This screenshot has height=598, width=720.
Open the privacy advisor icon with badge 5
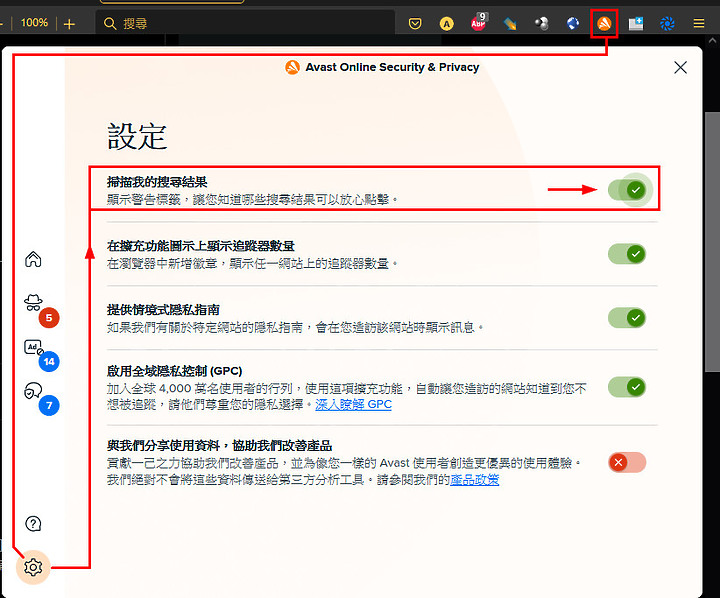[34, 303]
